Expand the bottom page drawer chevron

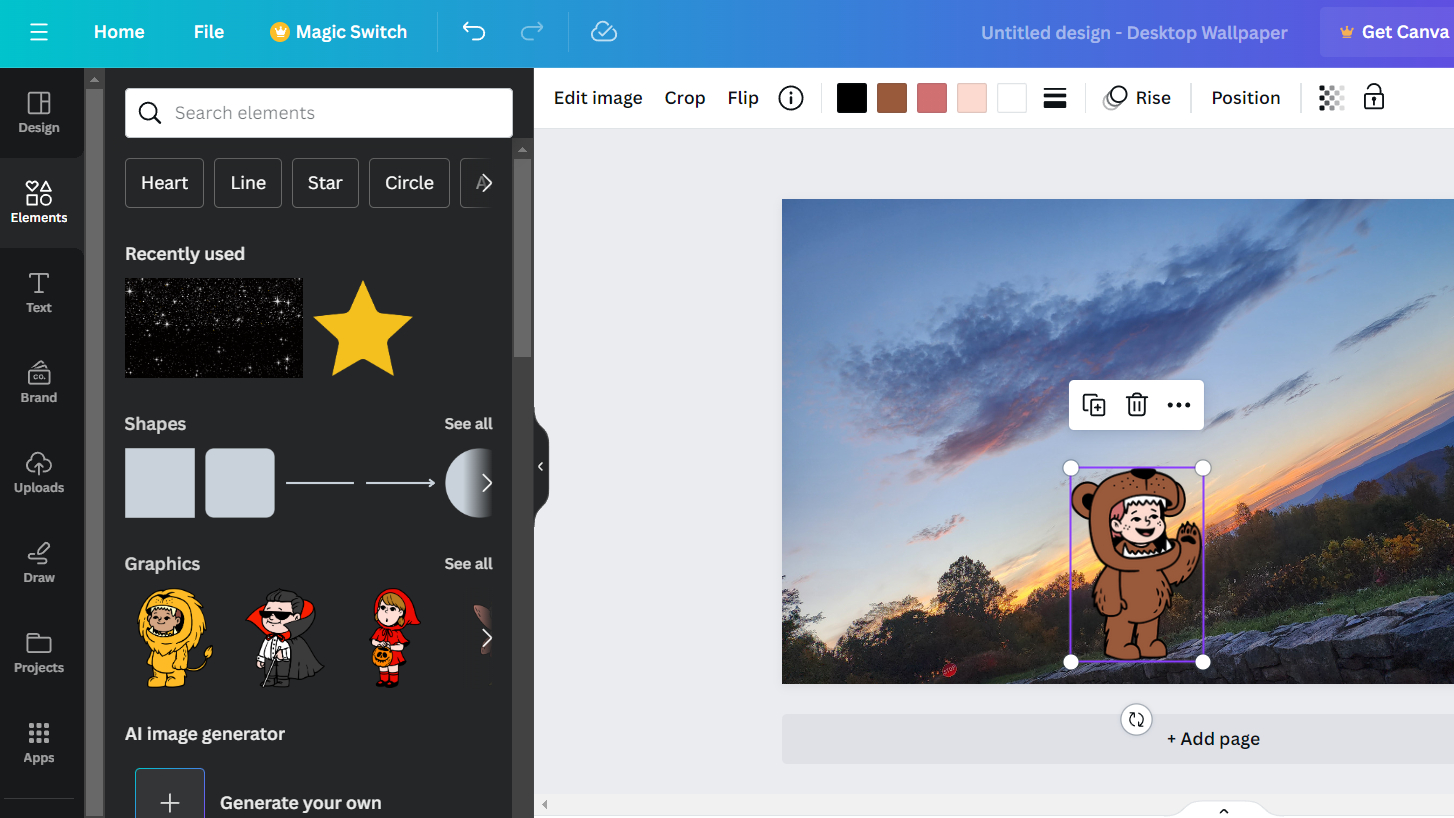[1224, 810]
